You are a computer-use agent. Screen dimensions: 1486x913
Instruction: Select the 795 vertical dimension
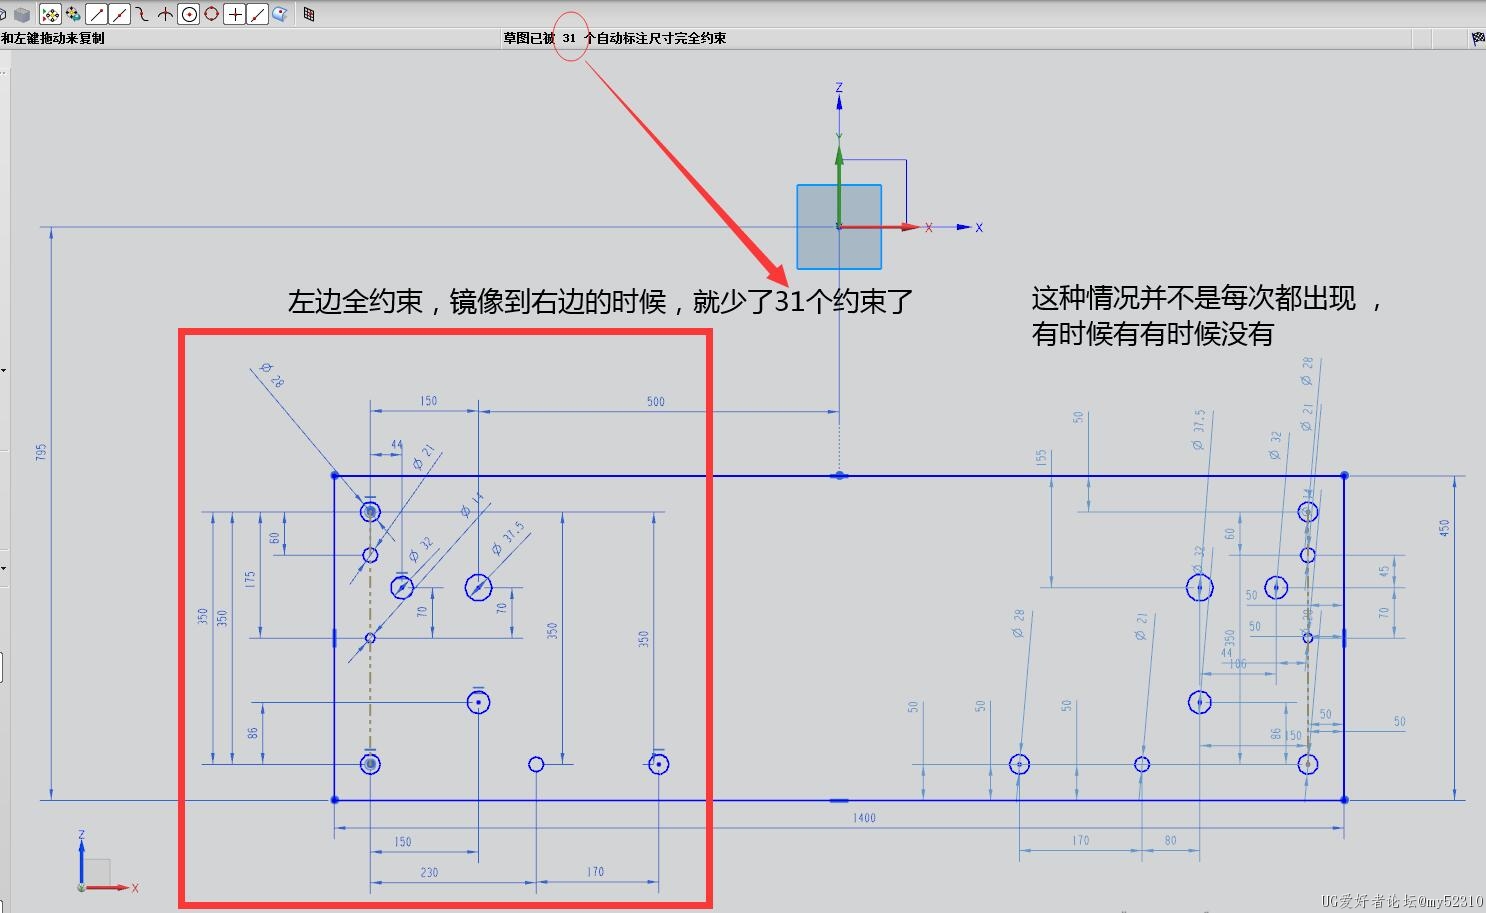tap(41, 452)
